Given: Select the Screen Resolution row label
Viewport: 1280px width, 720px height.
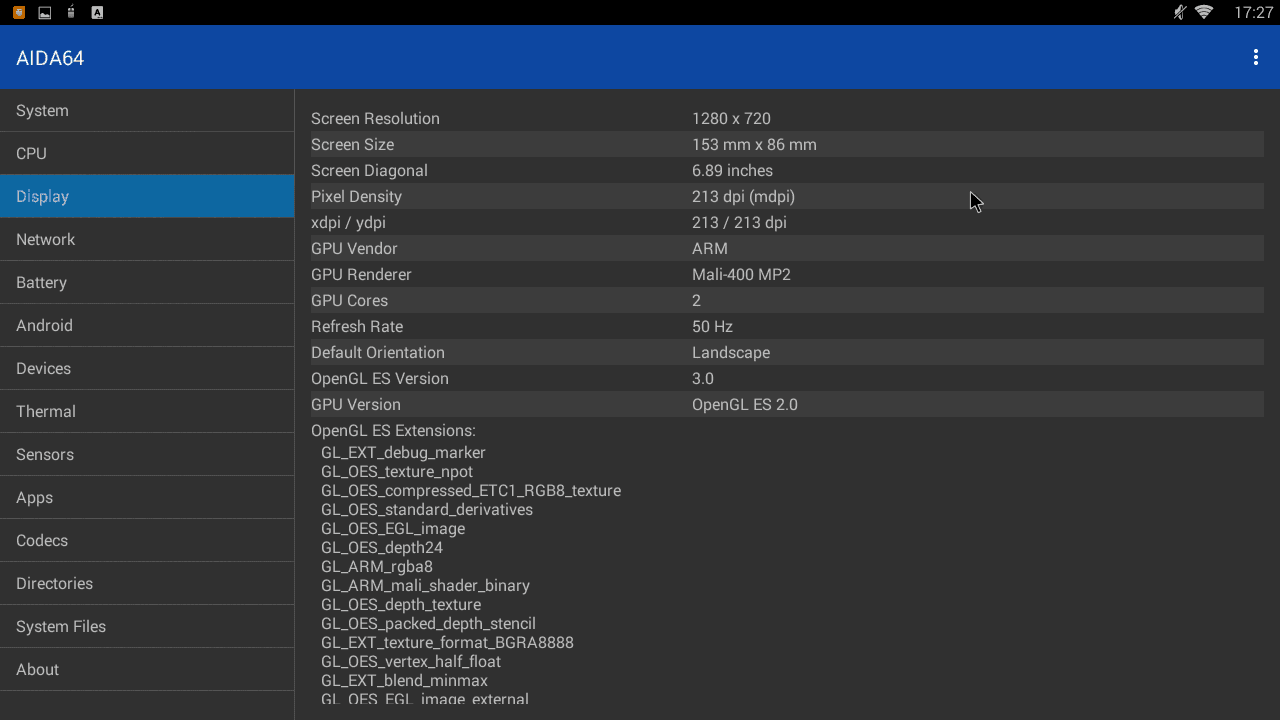Looking at the screenshot, I should 375,119.
